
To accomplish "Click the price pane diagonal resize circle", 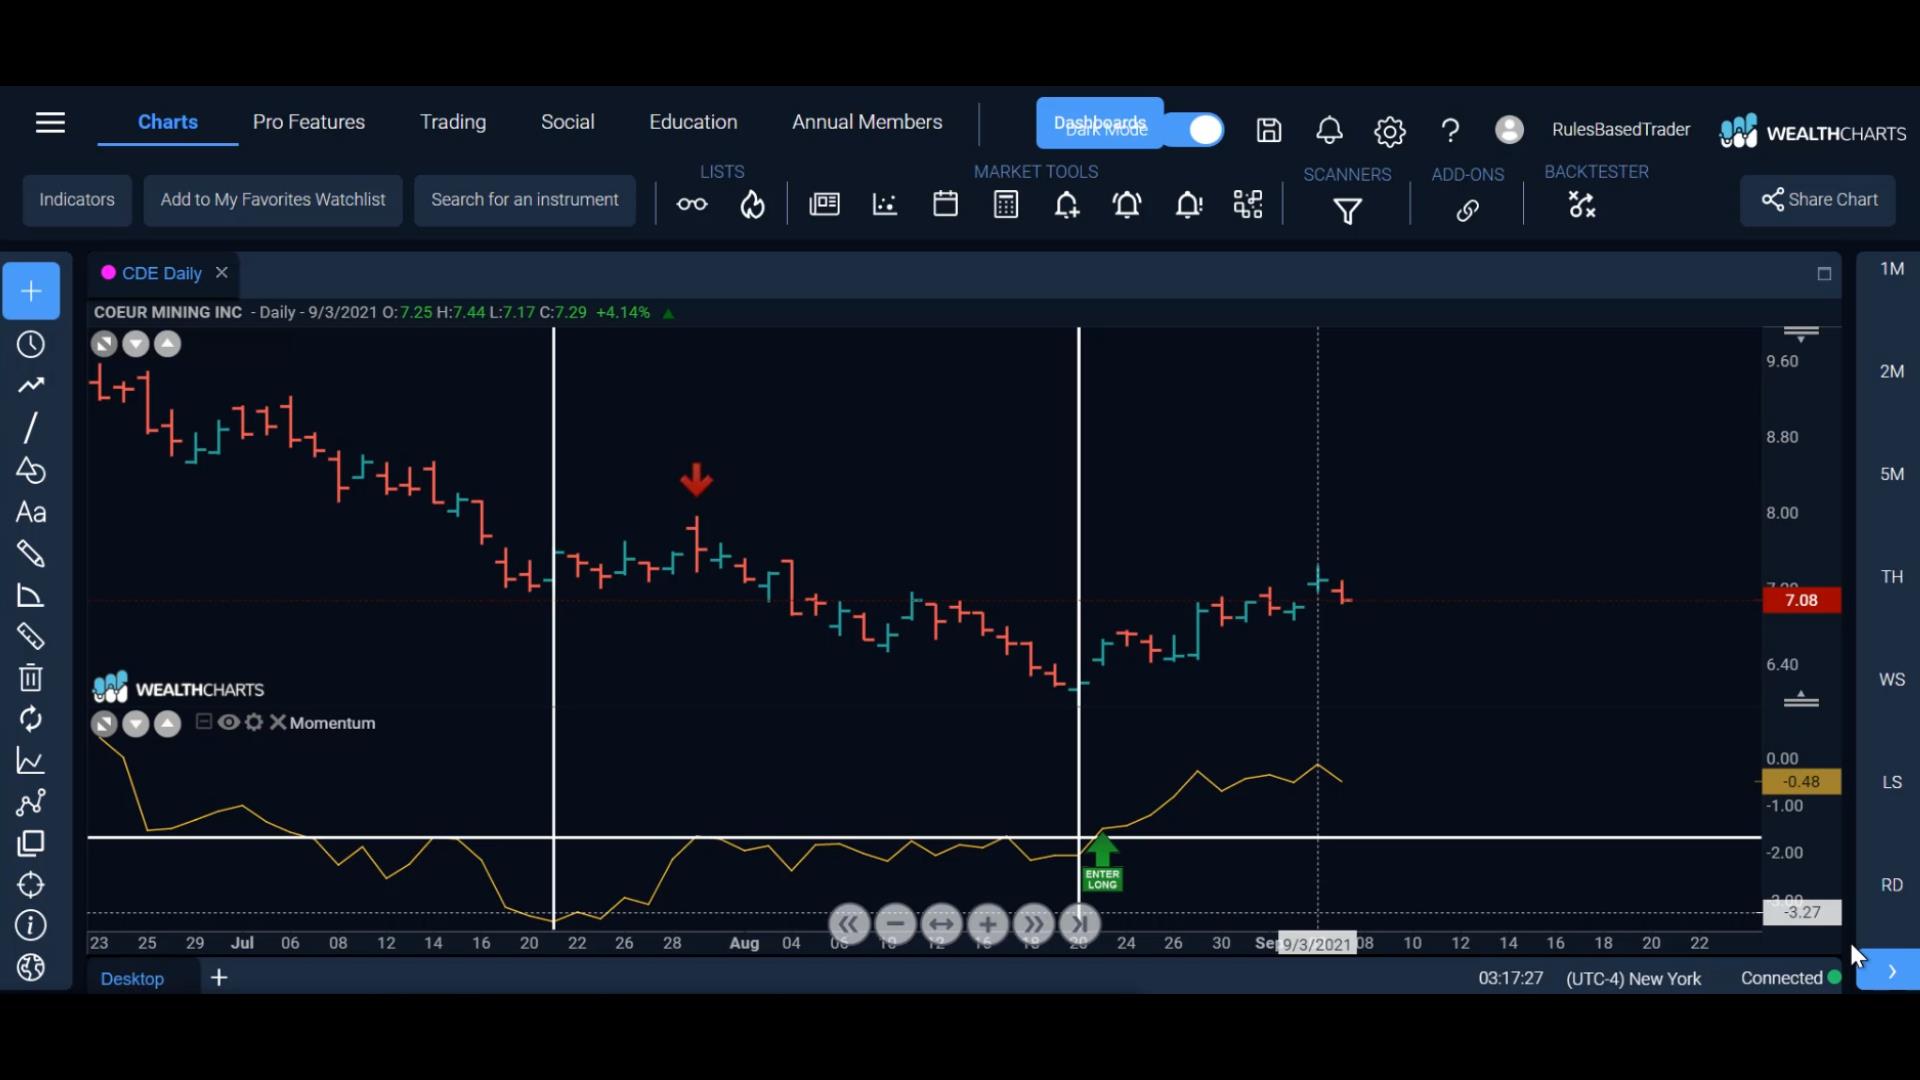I will (x=104, y=344).
